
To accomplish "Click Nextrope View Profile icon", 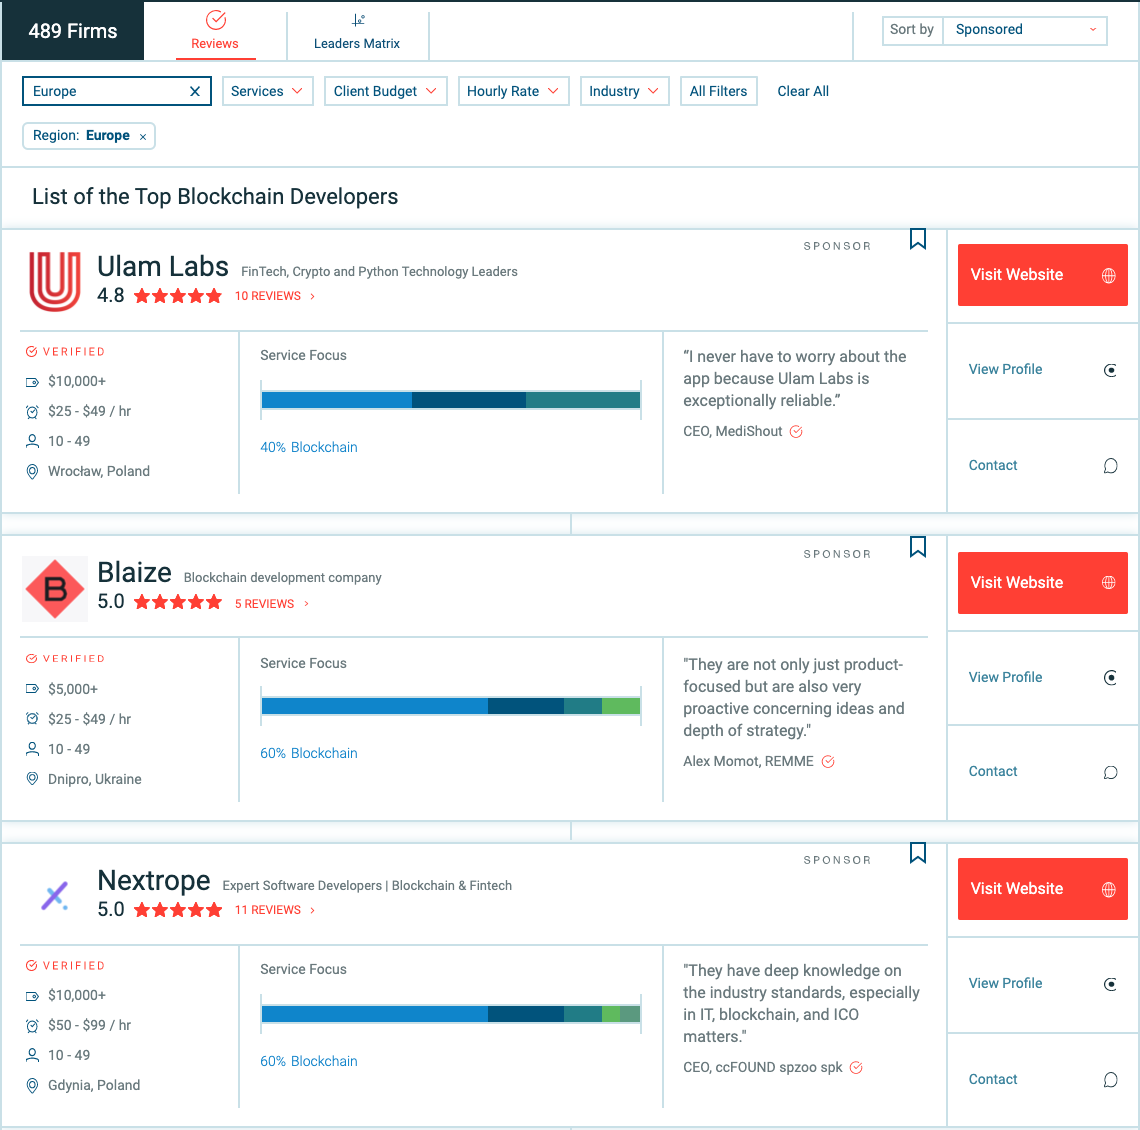I will click(x=1110, y=984).
